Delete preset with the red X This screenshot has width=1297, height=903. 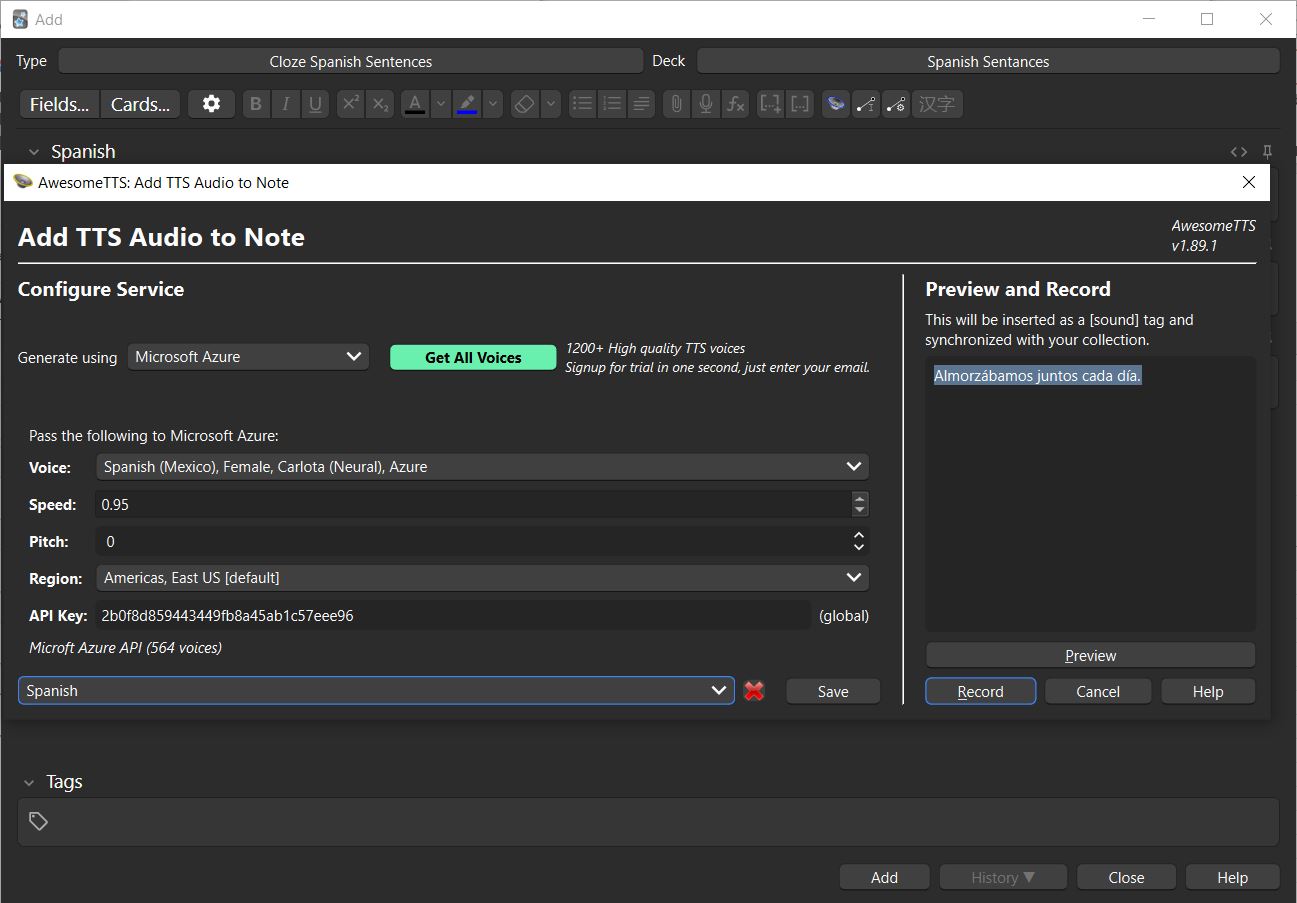(755, 691)
